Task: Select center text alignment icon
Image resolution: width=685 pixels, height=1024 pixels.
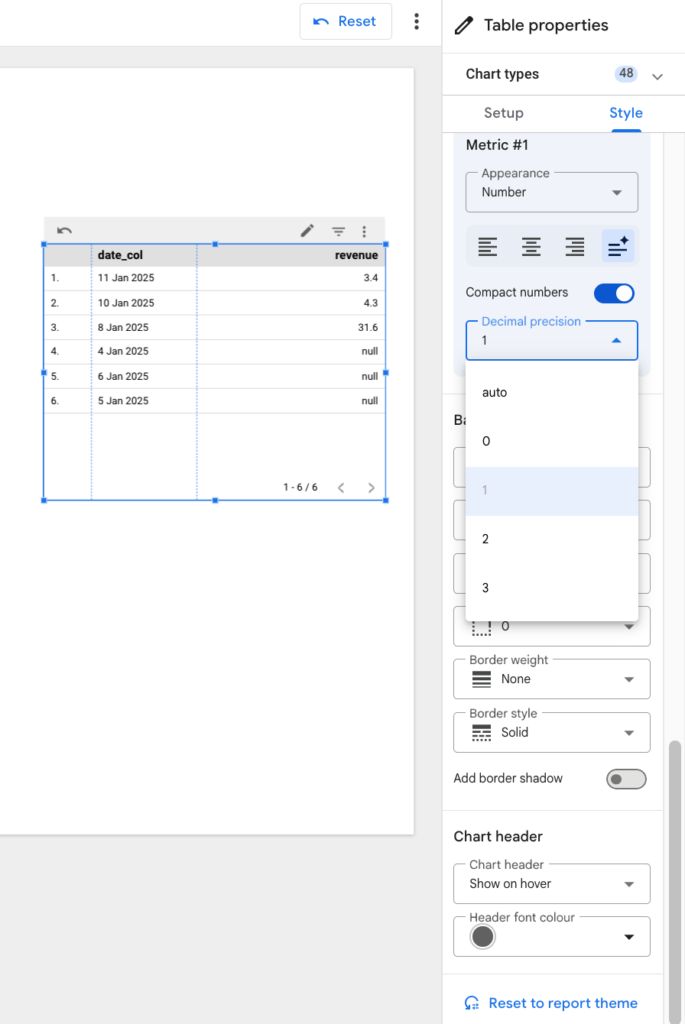Action: (531, 246)
